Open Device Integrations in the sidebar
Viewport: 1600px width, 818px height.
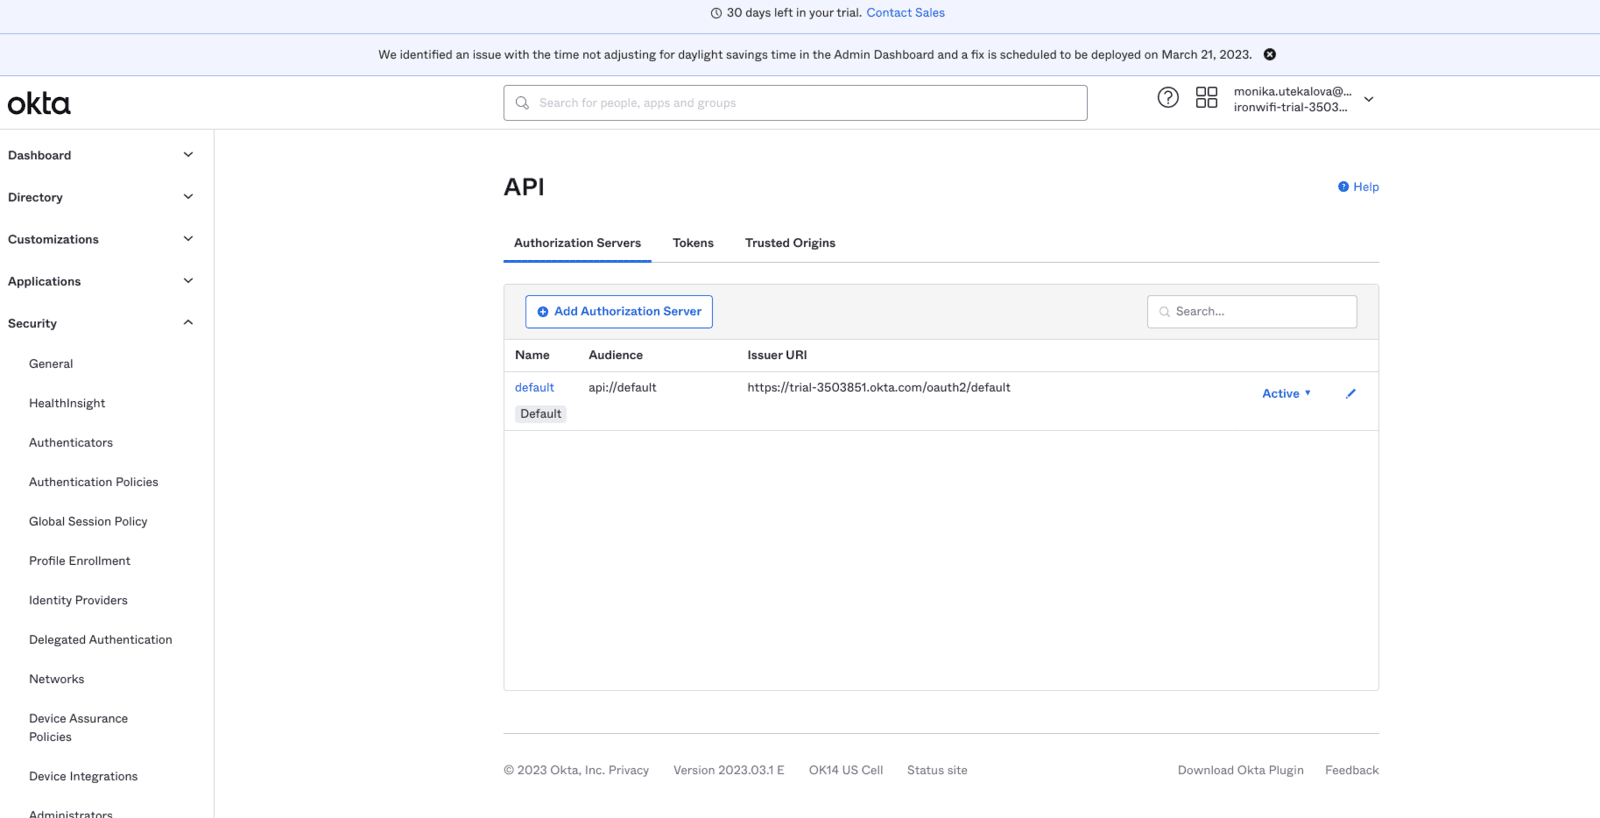tap(83, 776)
